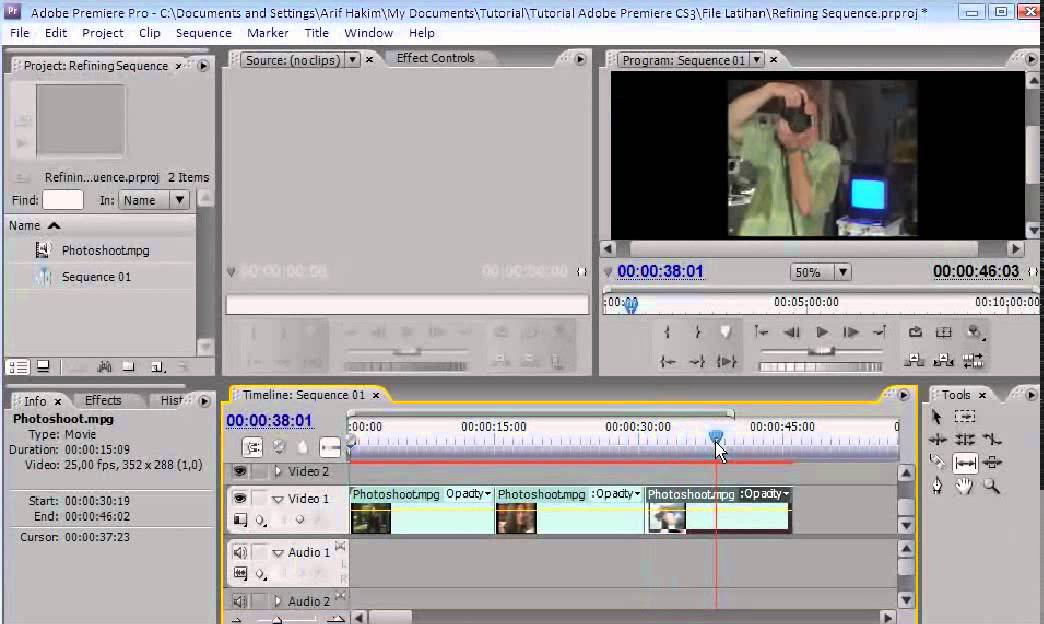This screenshot has height=624, width=1044.
Task: Toggle track lock for Video 2
Action: [260, 471]
